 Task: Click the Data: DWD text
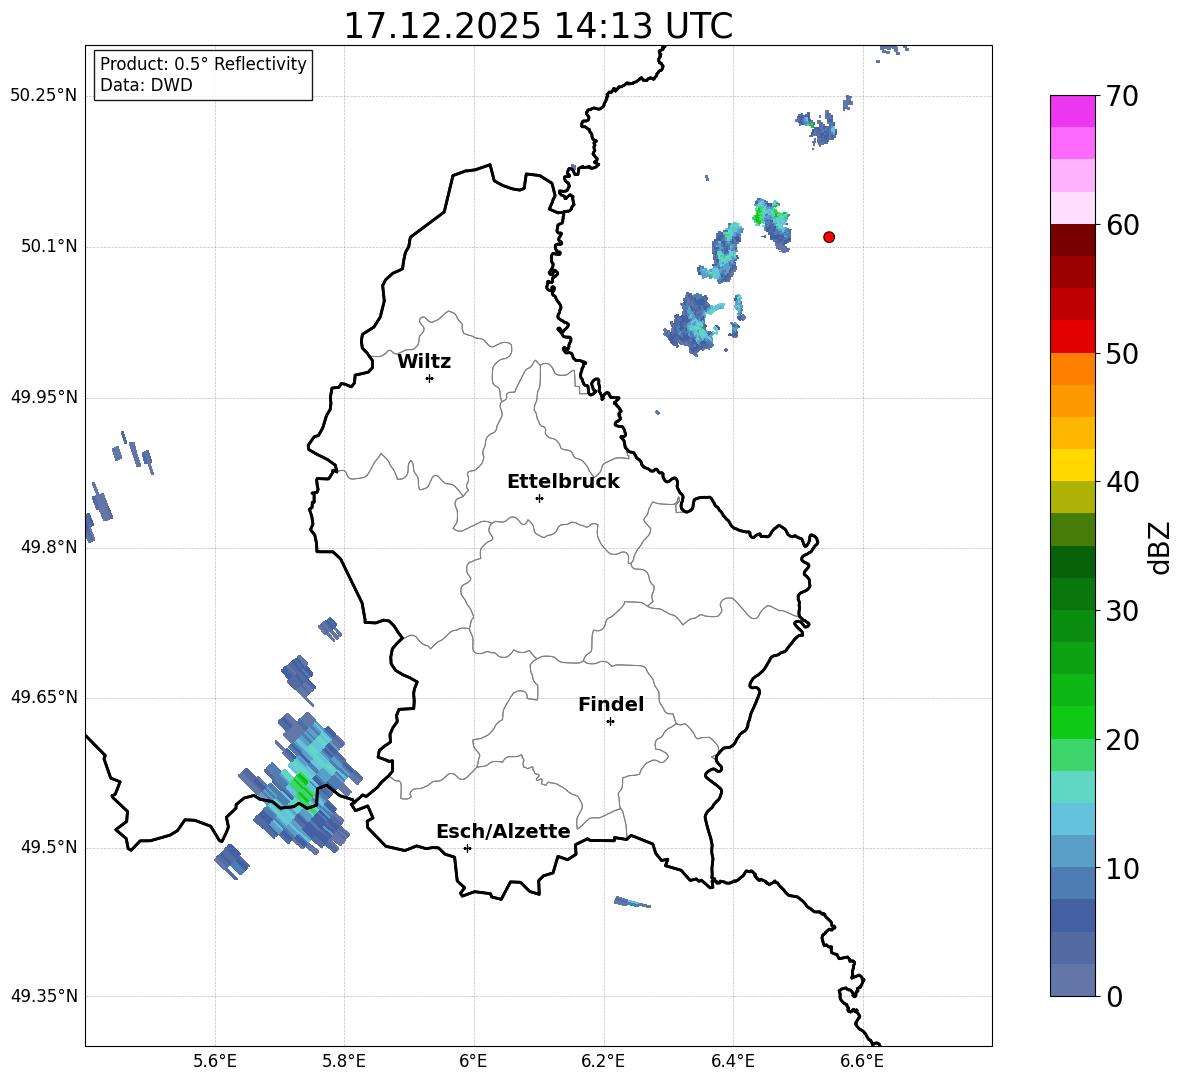click(146, 85)
